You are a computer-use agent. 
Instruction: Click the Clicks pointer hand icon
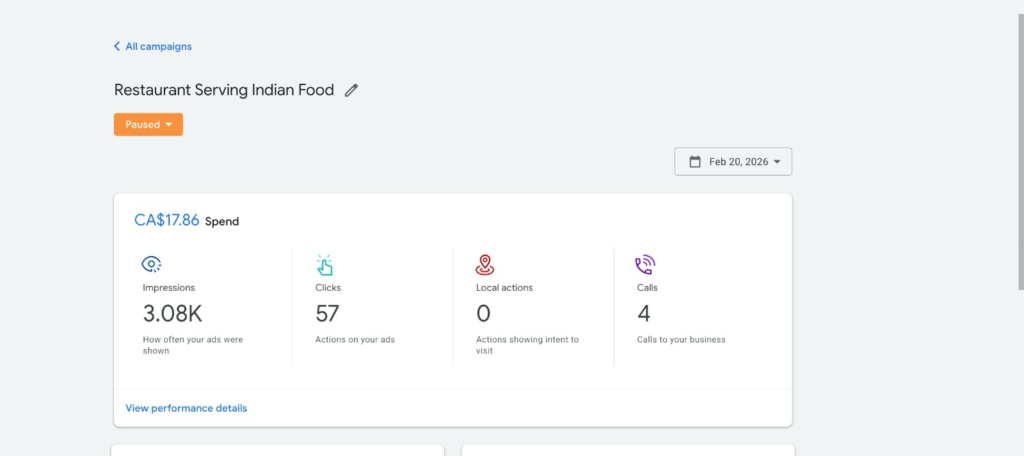click(x=324, y=265)
